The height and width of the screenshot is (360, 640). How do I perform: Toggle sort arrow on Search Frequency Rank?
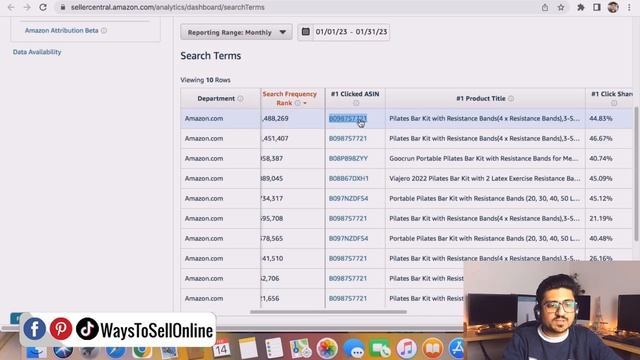click(305, 103)
